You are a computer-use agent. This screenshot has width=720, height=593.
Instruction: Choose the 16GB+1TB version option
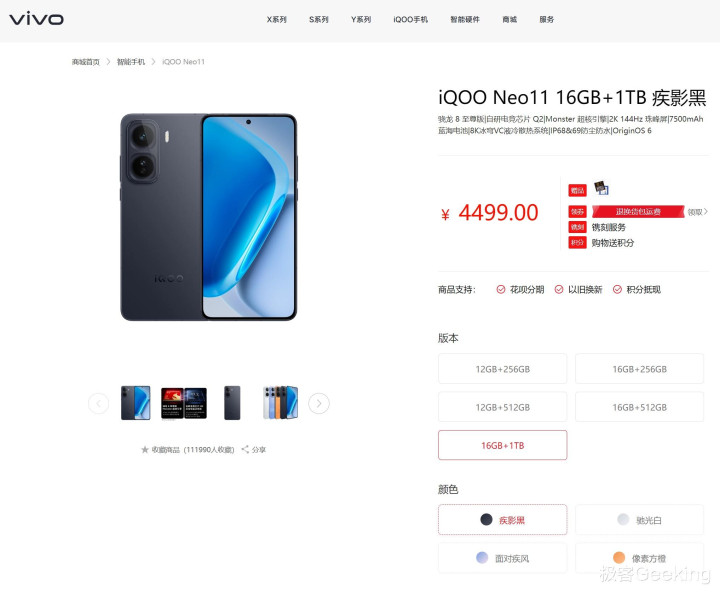click(x=502, y=445)
